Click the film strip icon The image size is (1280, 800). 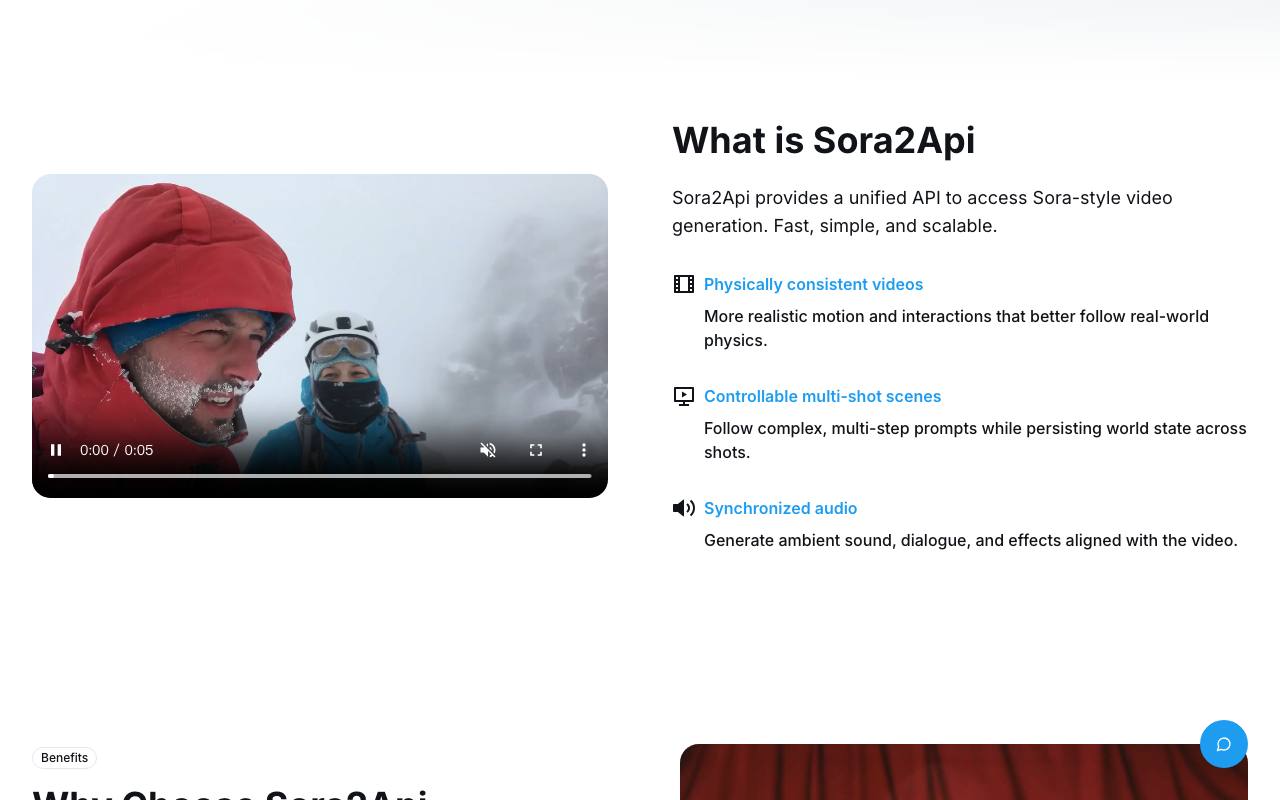[684, 284]
